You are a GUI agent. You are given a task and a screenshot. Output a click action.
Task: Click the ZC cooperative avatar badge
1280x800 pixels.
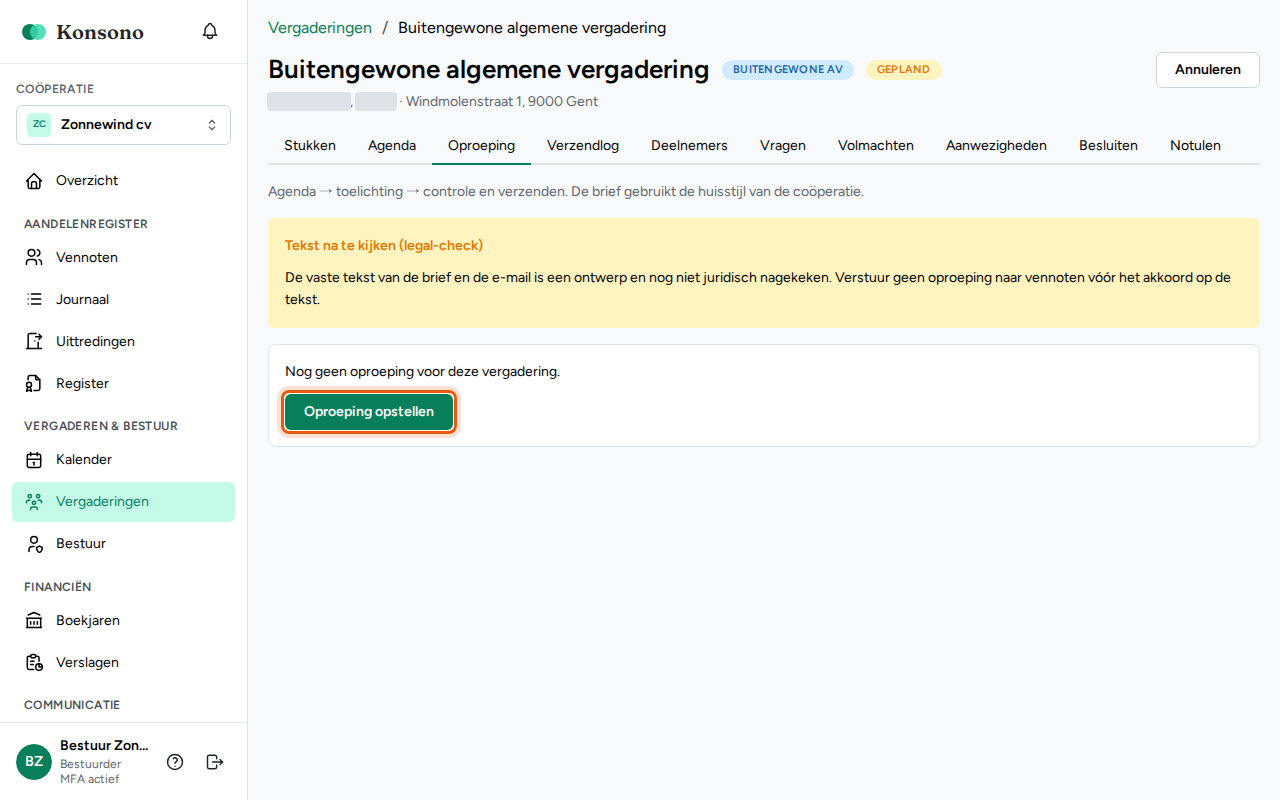click(39, 125)
